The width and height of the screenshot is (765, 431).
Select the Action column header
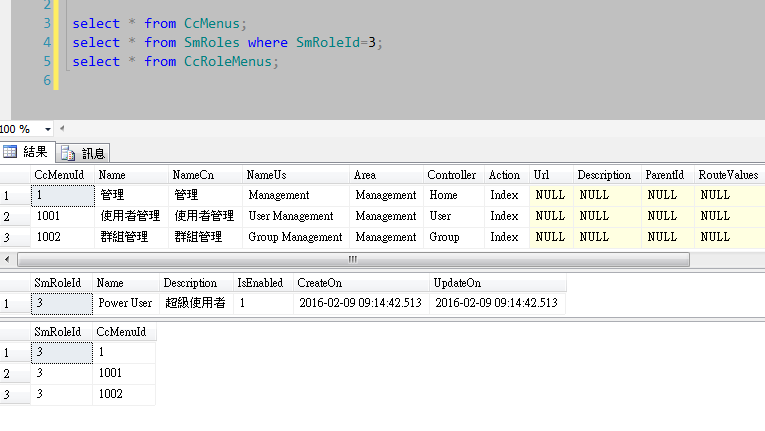[x=507, y=175]
